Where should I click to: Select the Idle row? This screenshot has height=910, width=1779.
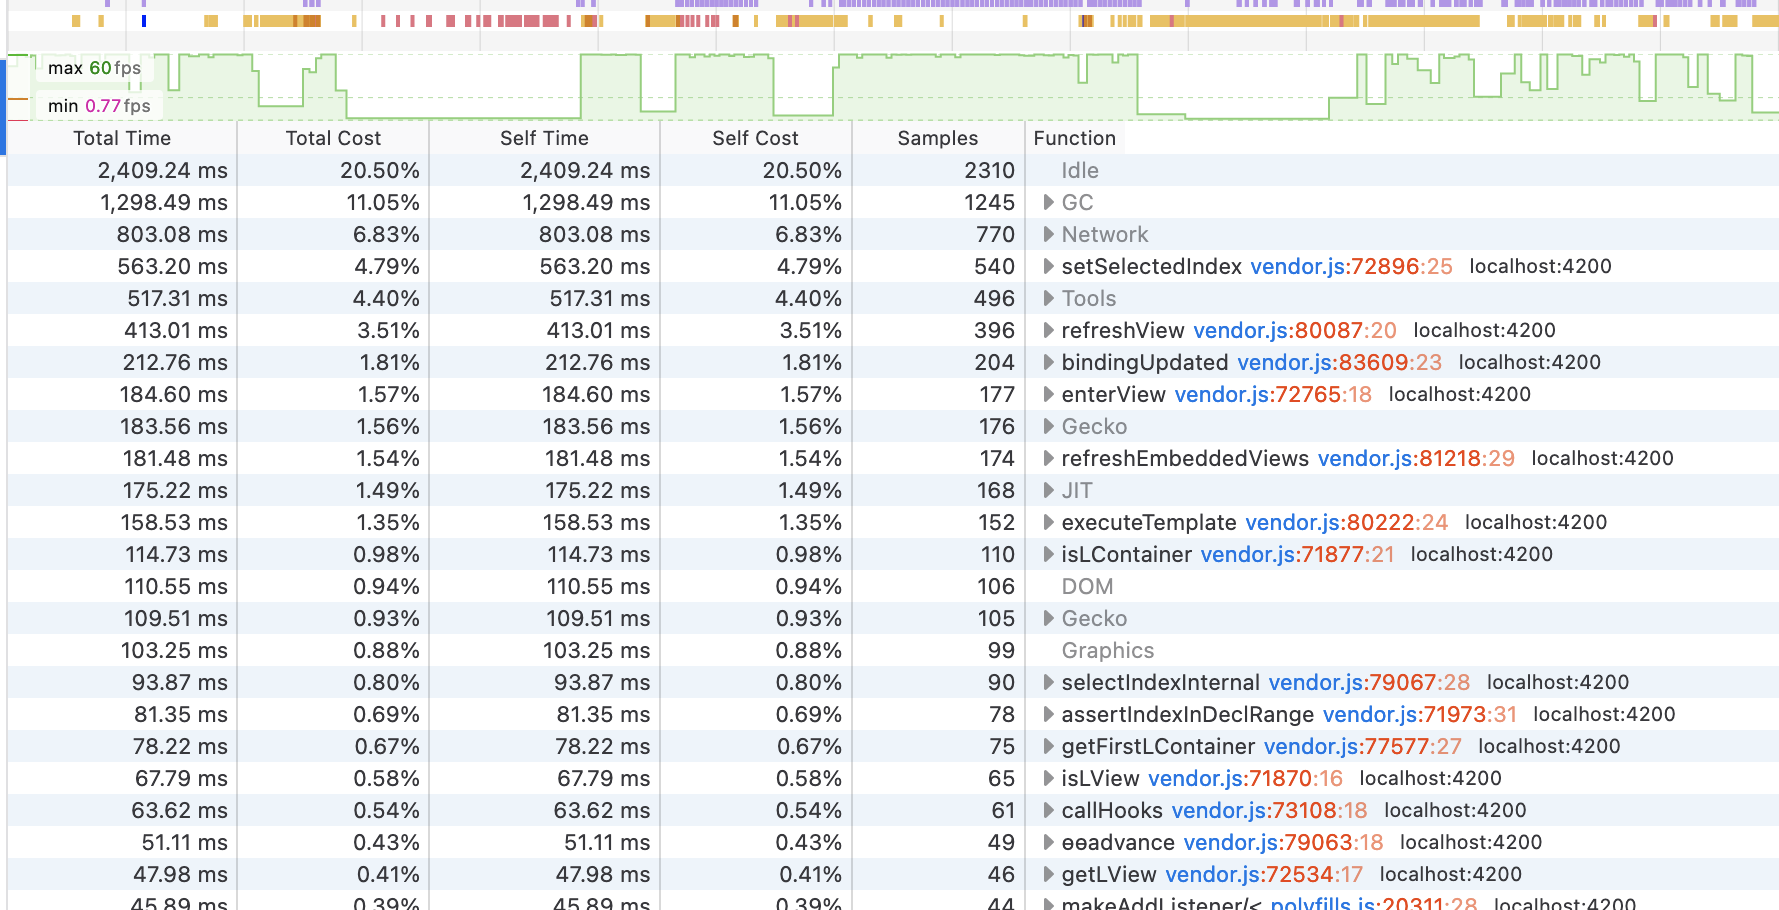click(893, 170)
